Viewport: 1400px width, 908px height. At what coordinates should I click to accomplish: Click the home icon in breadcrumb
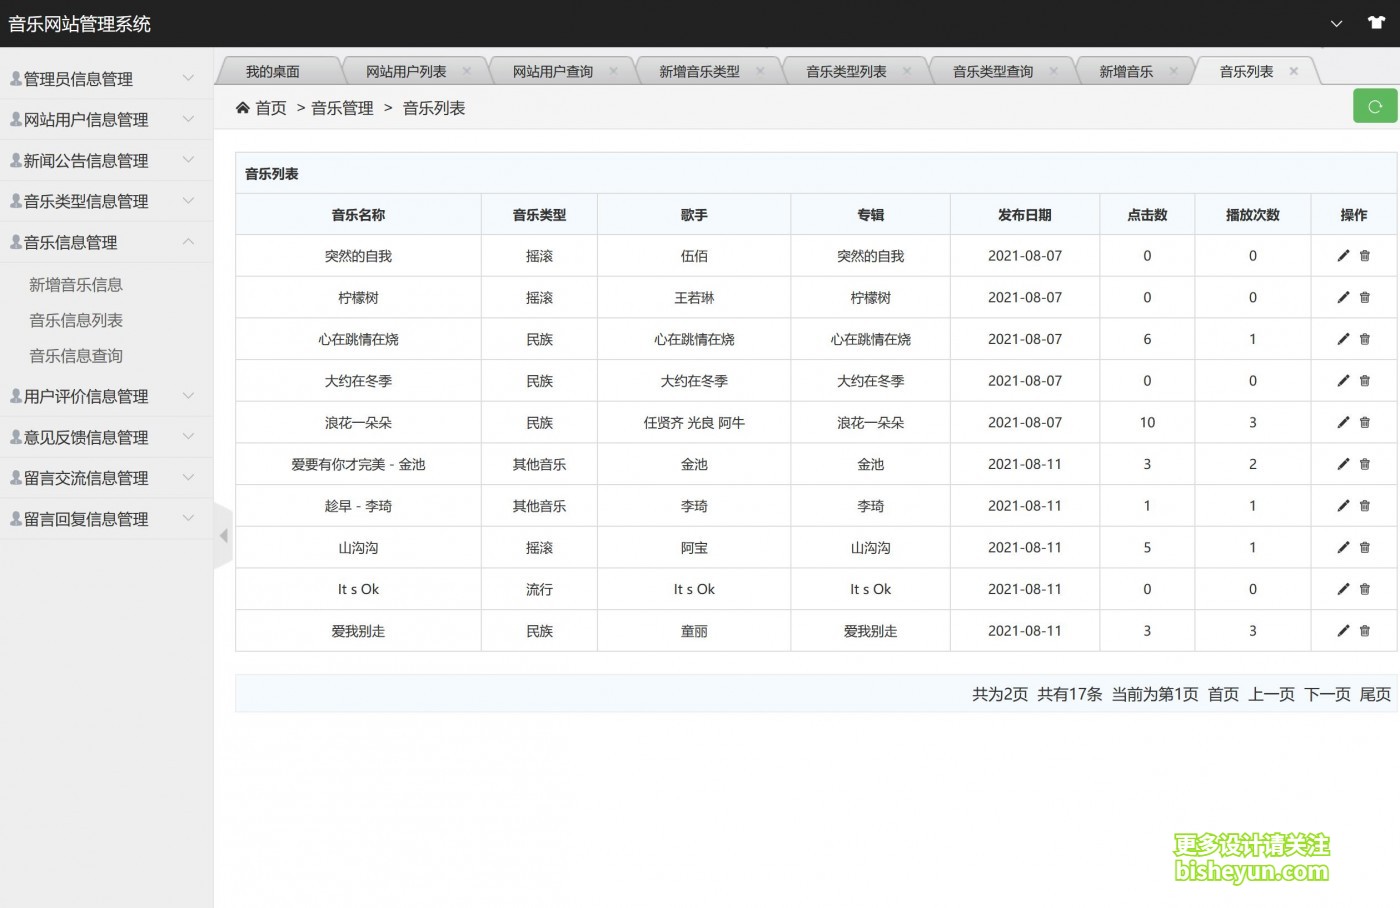243,108
